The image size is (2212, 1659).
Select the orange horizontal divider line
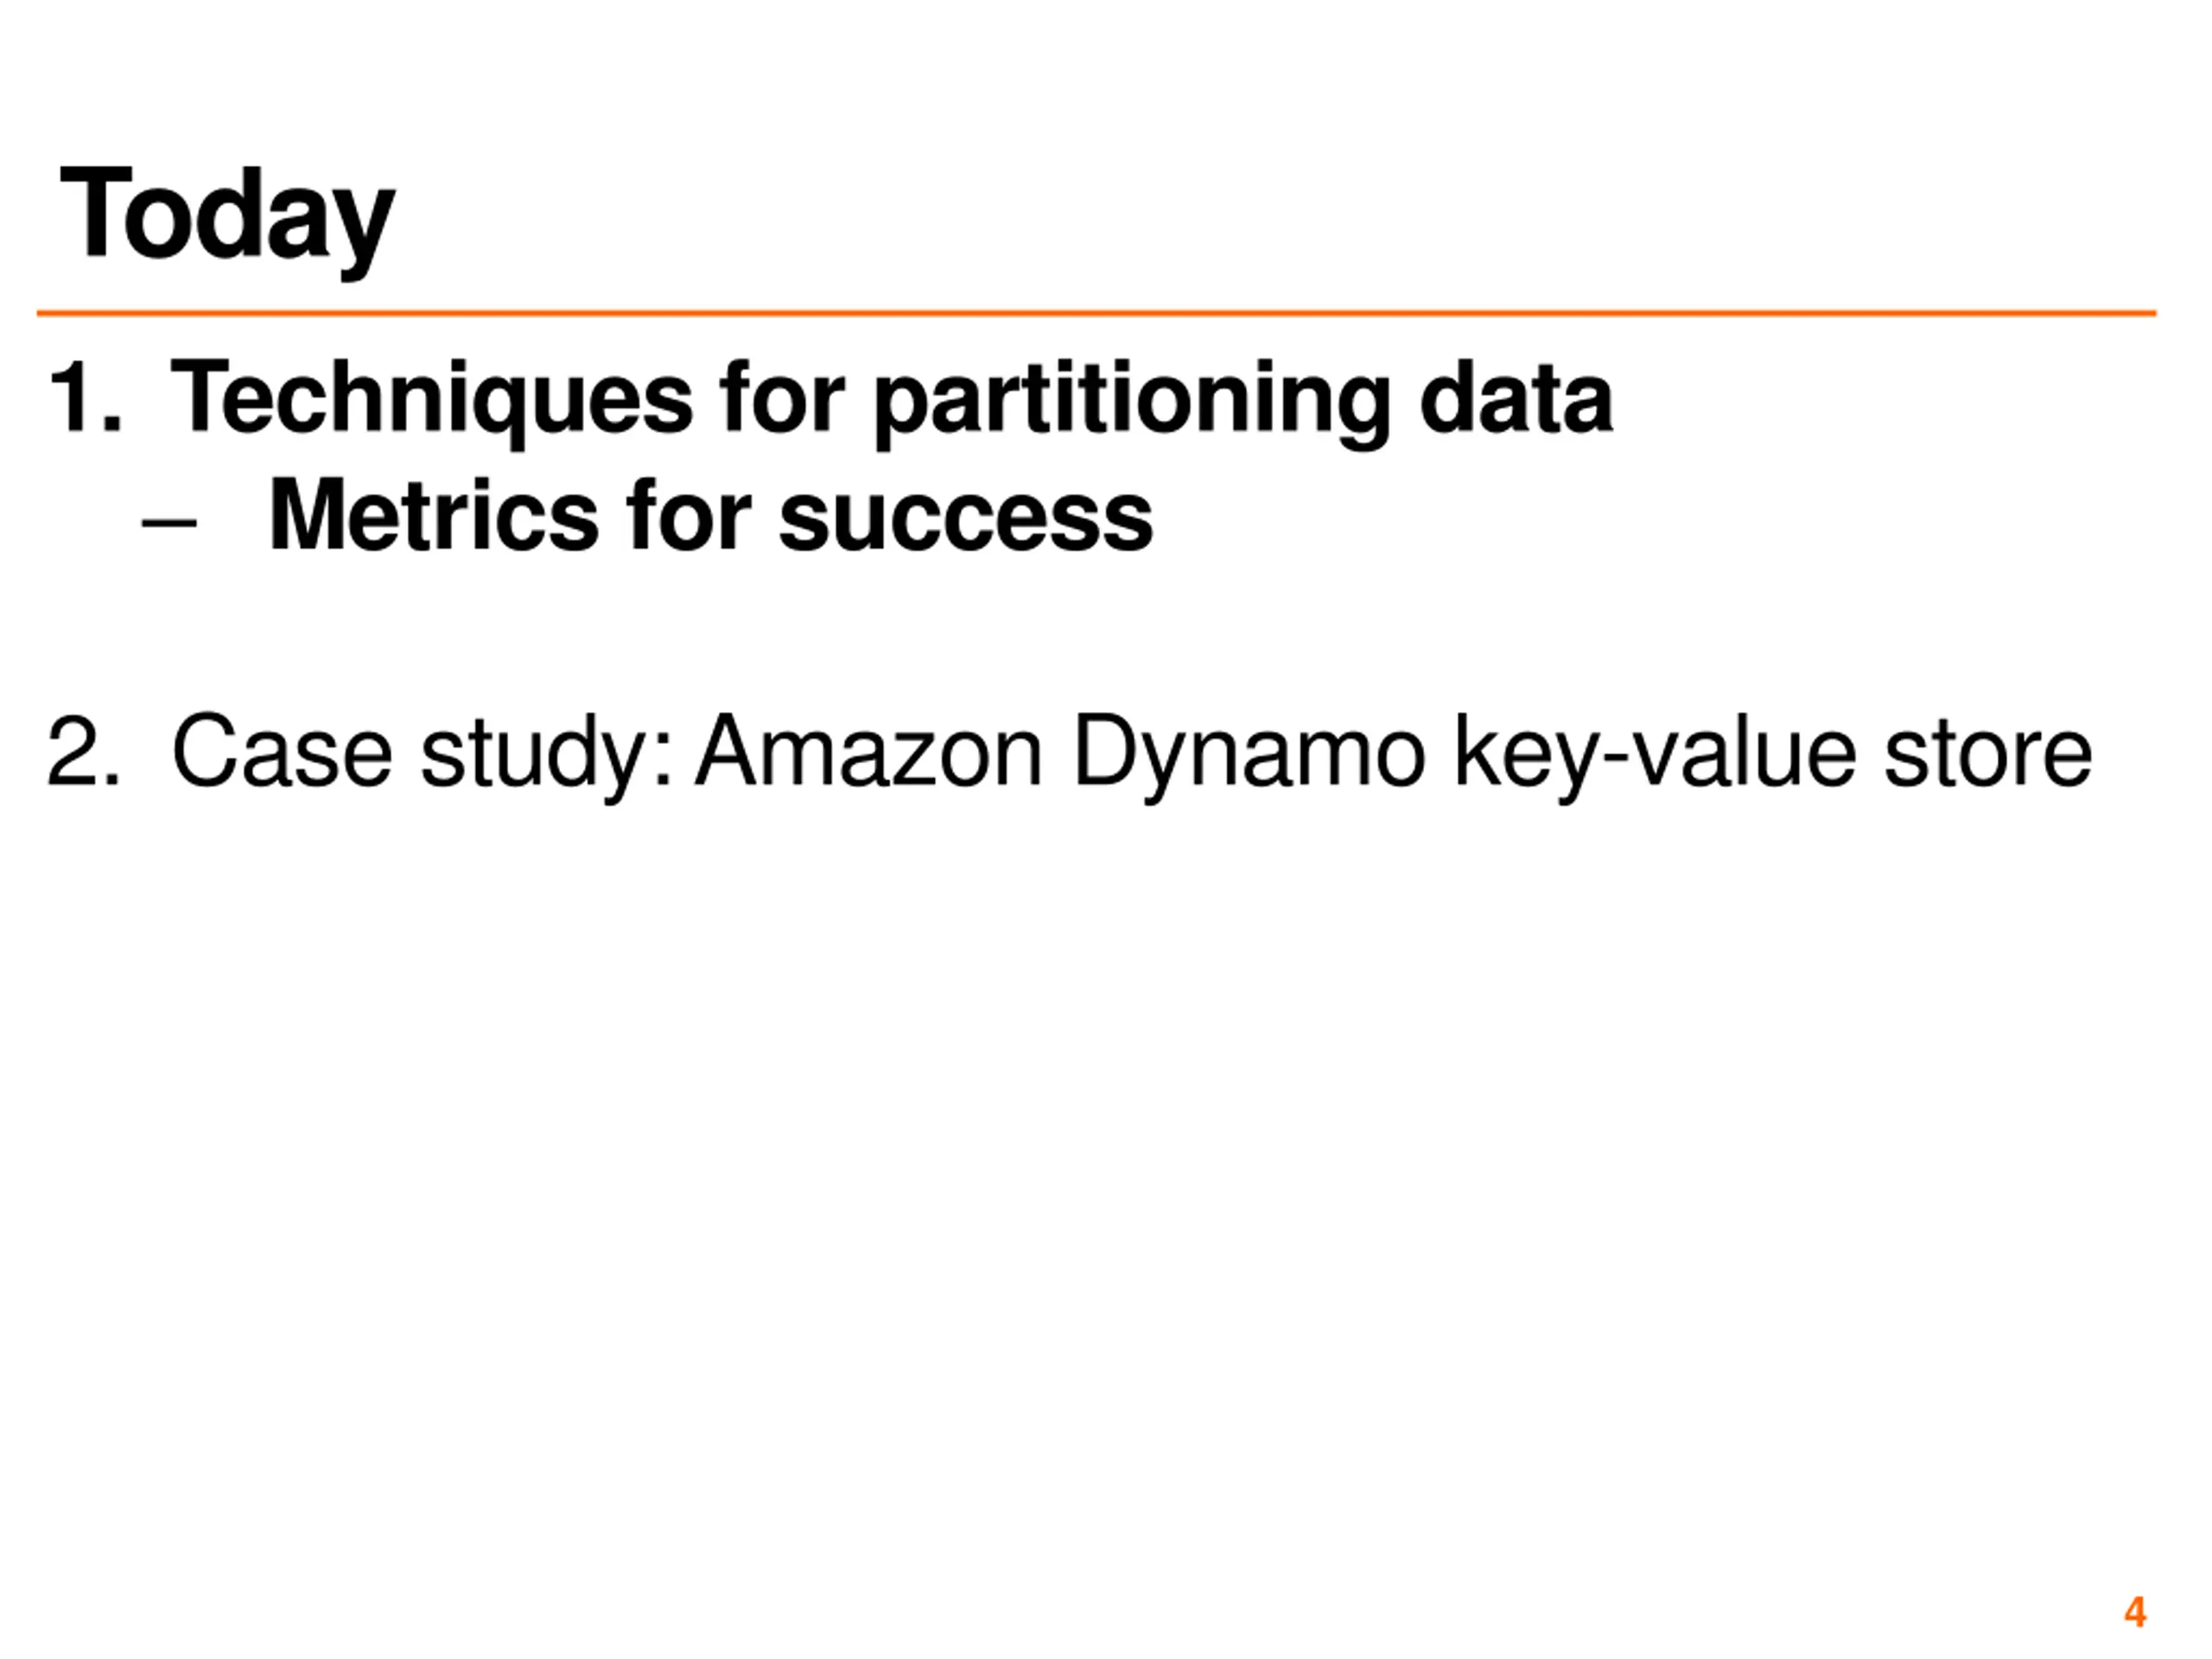(1096, 313)
